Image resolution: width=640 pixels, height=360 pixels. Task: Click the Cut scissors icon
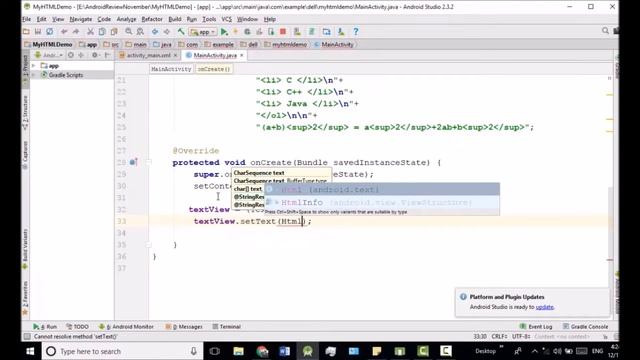(90, 31)
